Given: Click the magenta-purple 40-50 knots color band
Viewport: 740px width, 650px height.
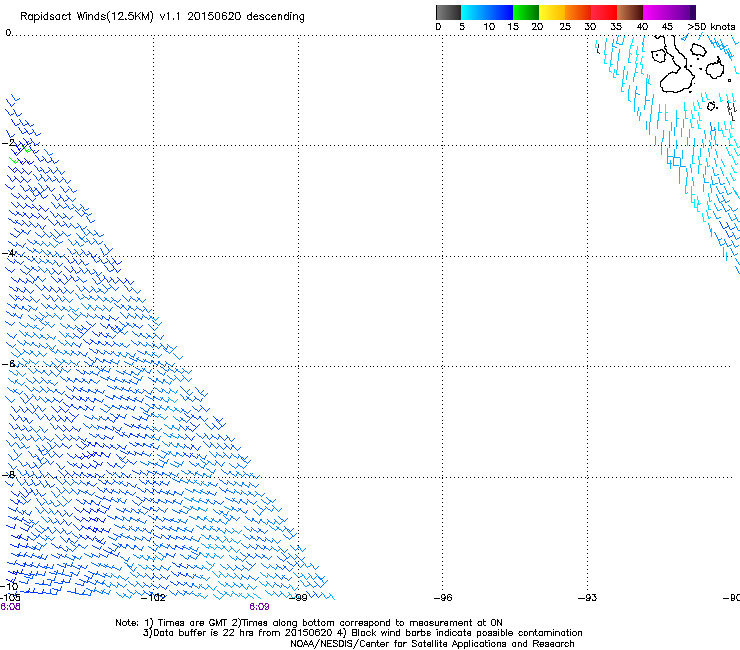Looking at the screenshot, I should point(669,12).
